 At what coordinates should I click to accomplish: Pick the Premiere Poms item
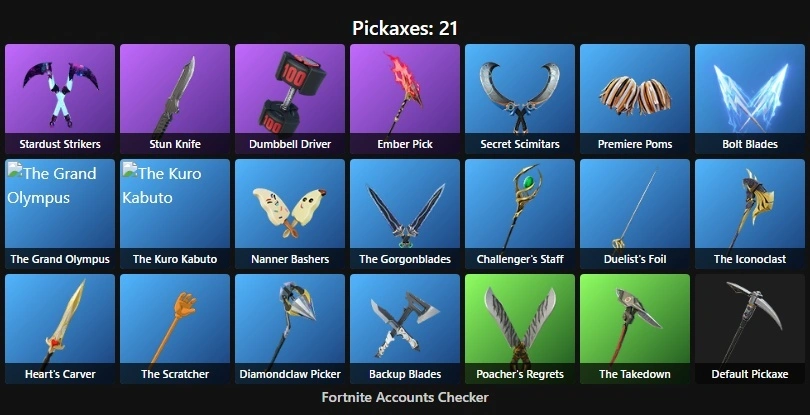[635, 99]
